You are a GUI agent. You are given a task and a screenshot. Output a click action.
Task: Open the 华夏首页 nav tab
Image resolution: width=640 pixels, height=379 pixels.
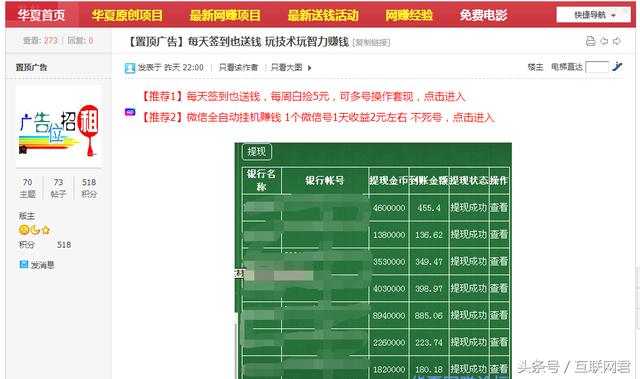(x=41, y=15)
